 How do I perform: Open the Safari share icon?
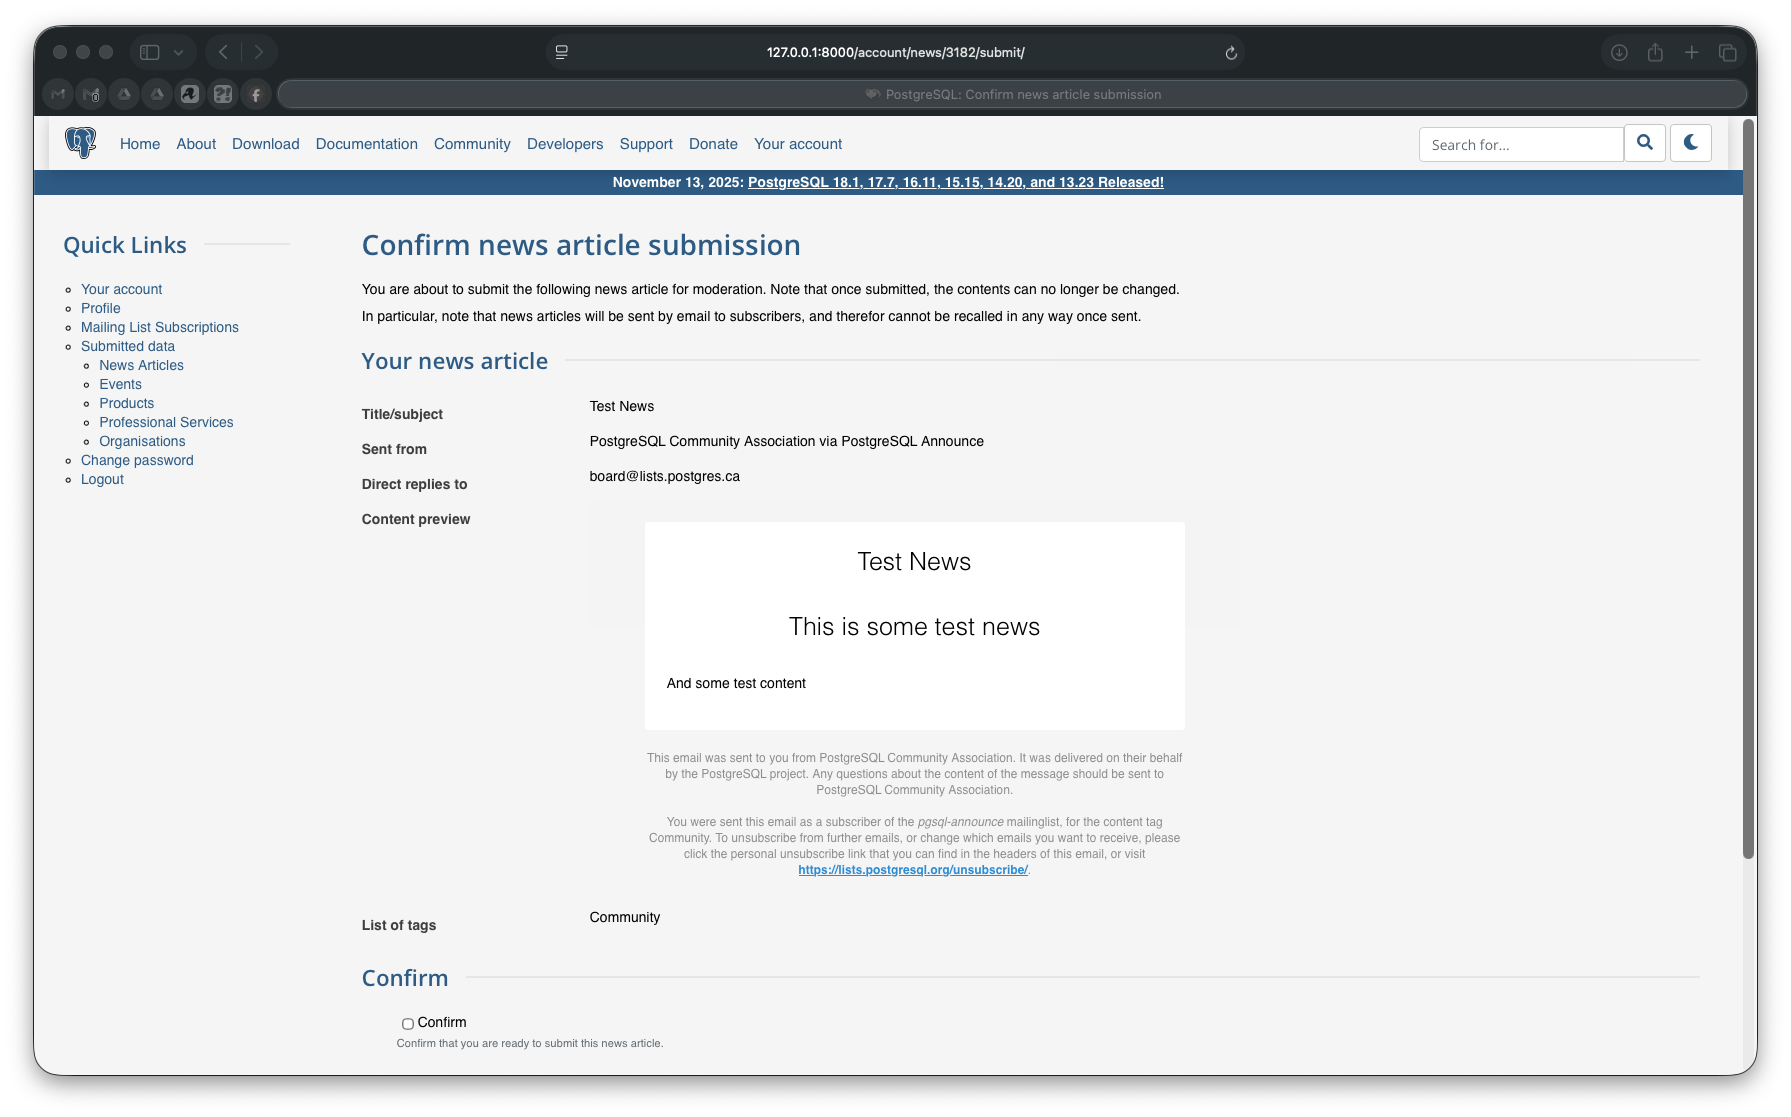pos(1655,53)
